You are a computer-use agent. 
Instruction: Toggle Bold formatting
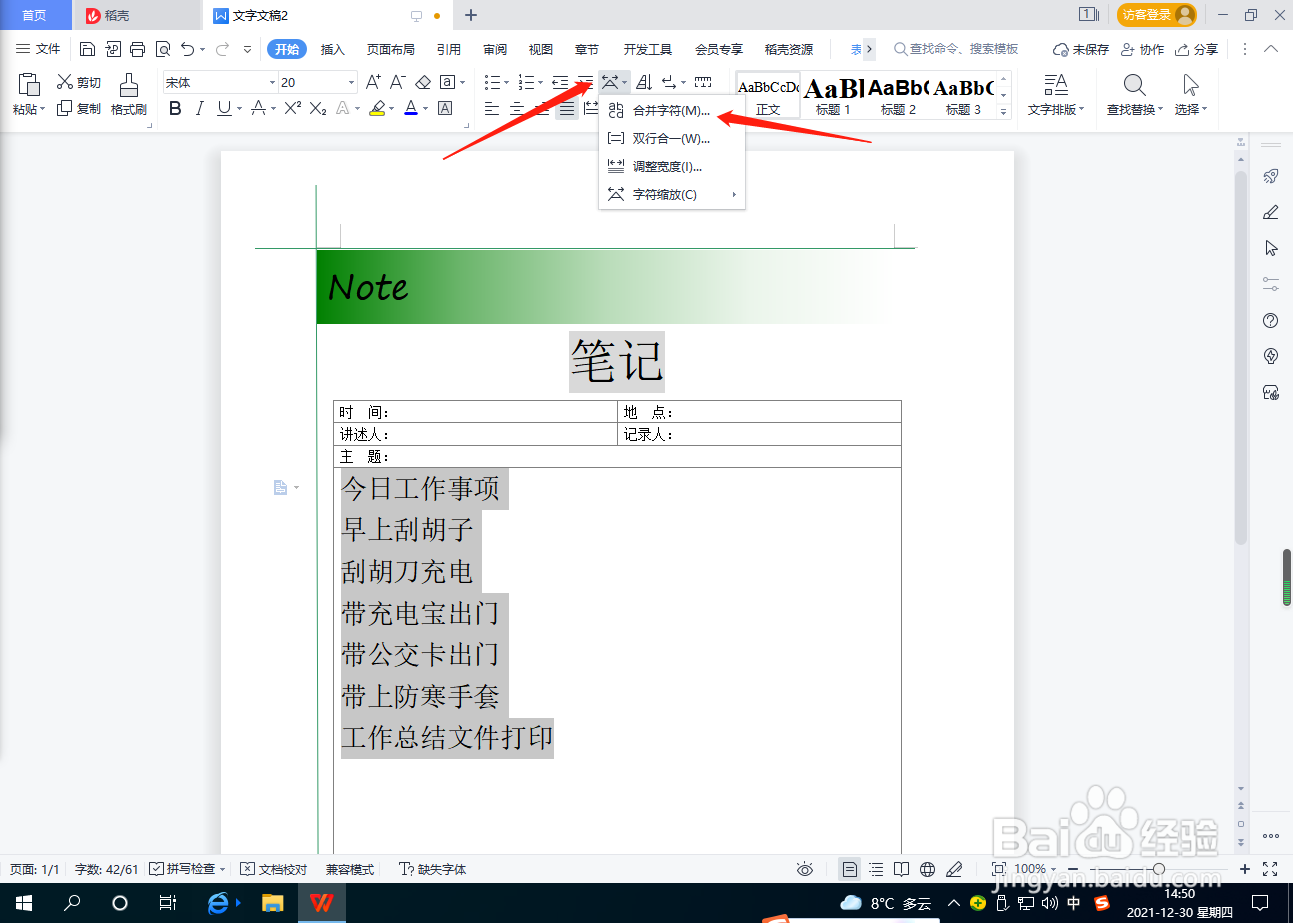click(175, 108)
